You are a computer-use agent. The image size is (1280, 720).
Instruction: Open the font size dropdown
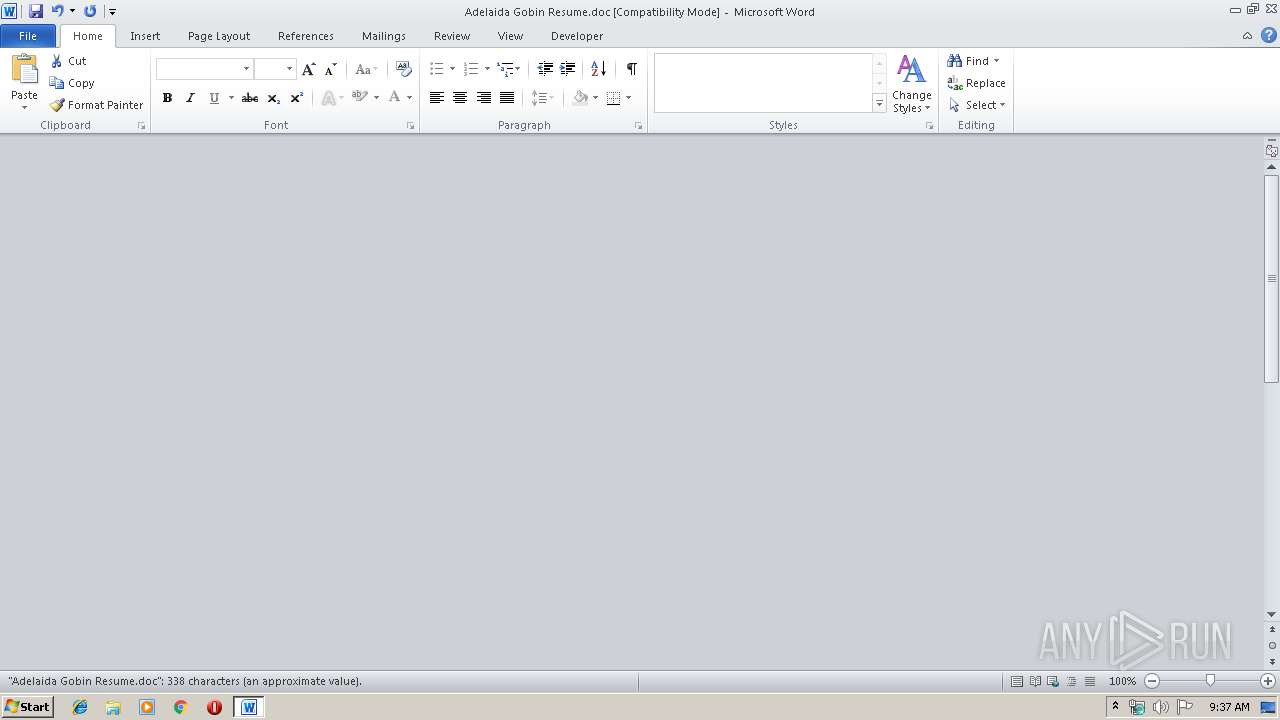tap(290, 69)
